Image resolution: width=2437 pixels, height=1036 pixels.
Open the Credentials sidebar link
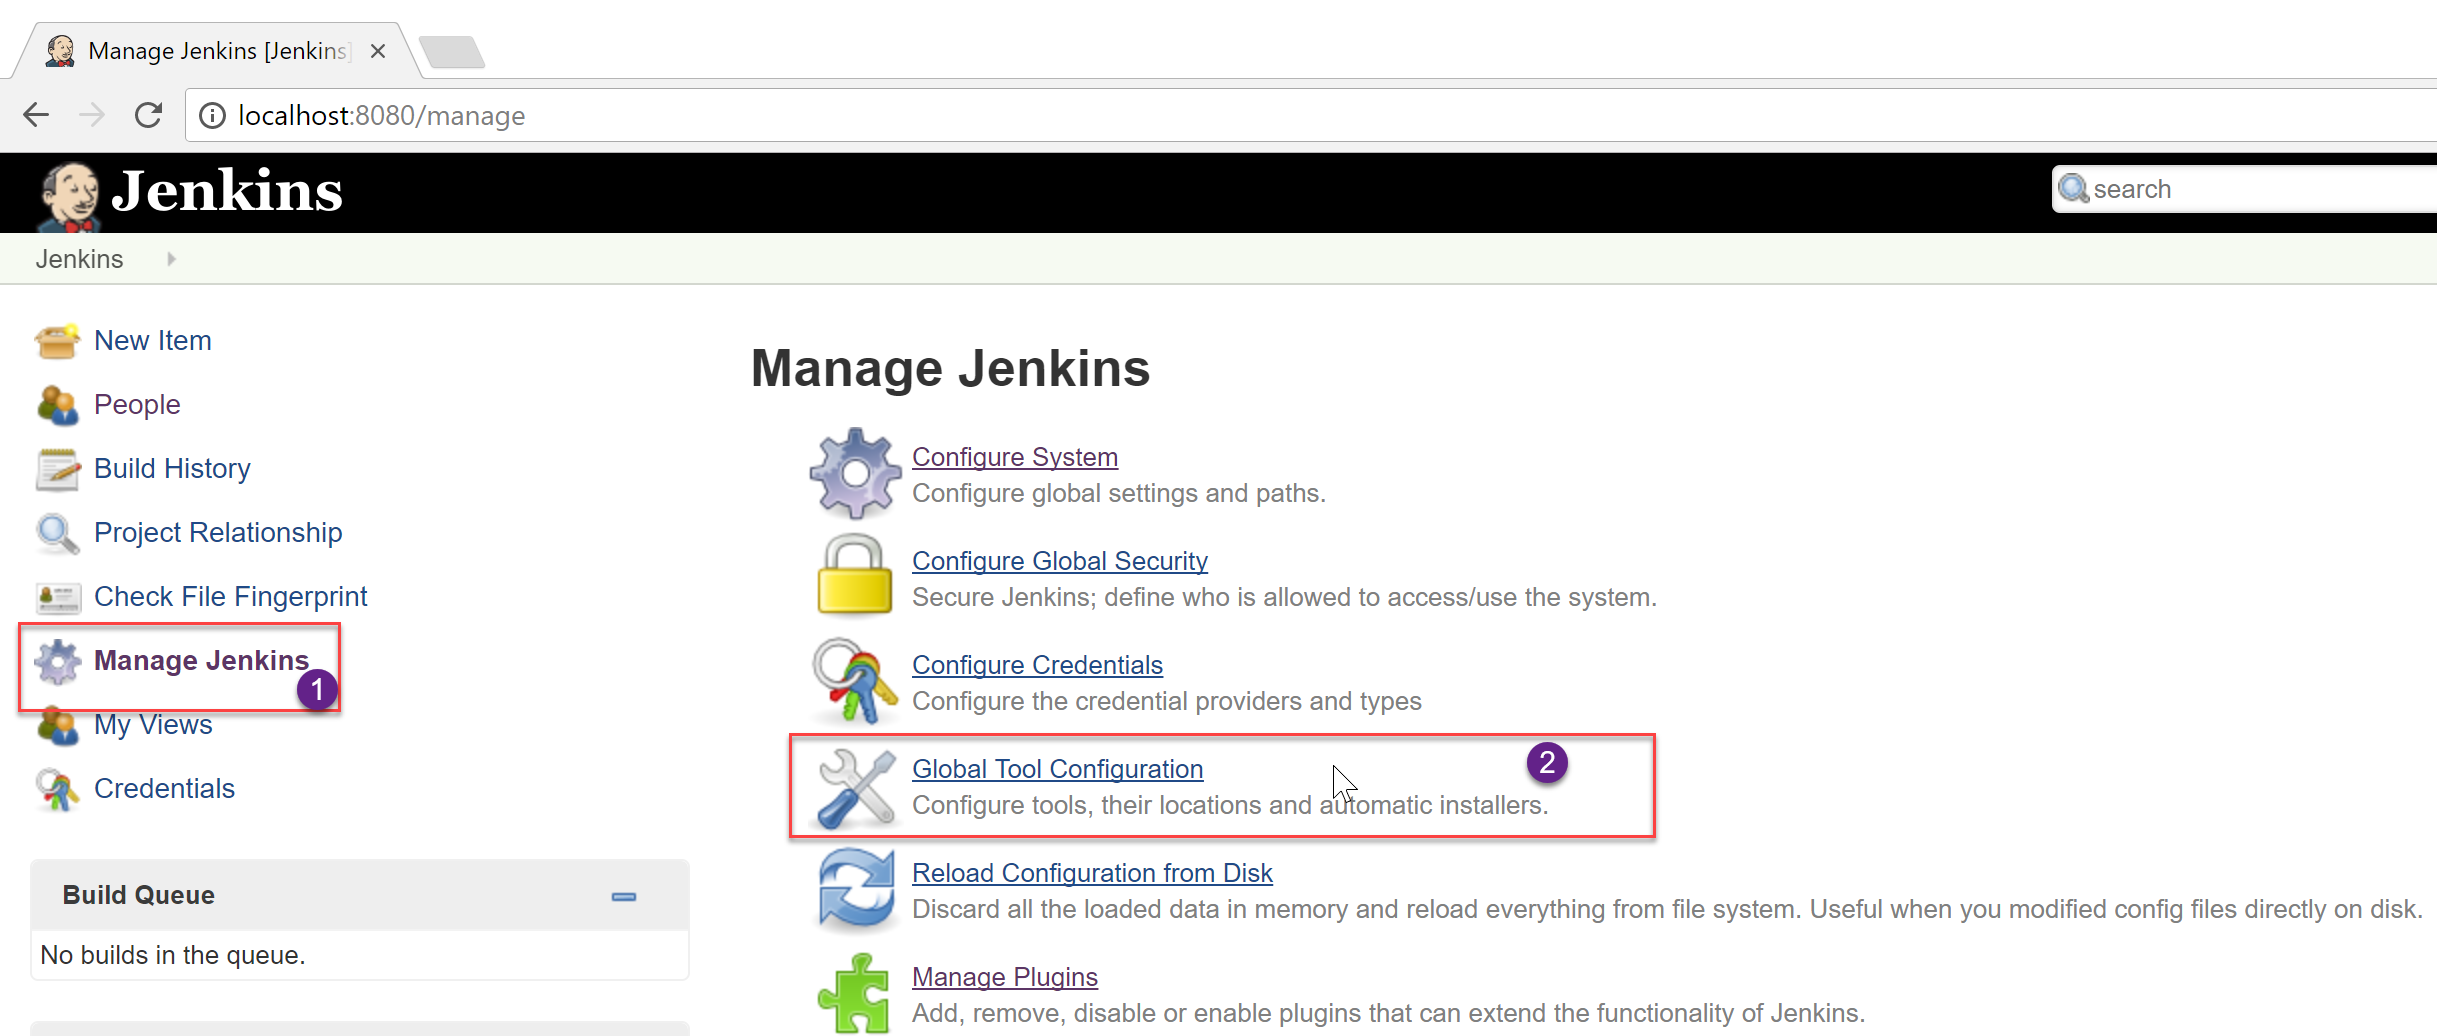coord(164,789)
